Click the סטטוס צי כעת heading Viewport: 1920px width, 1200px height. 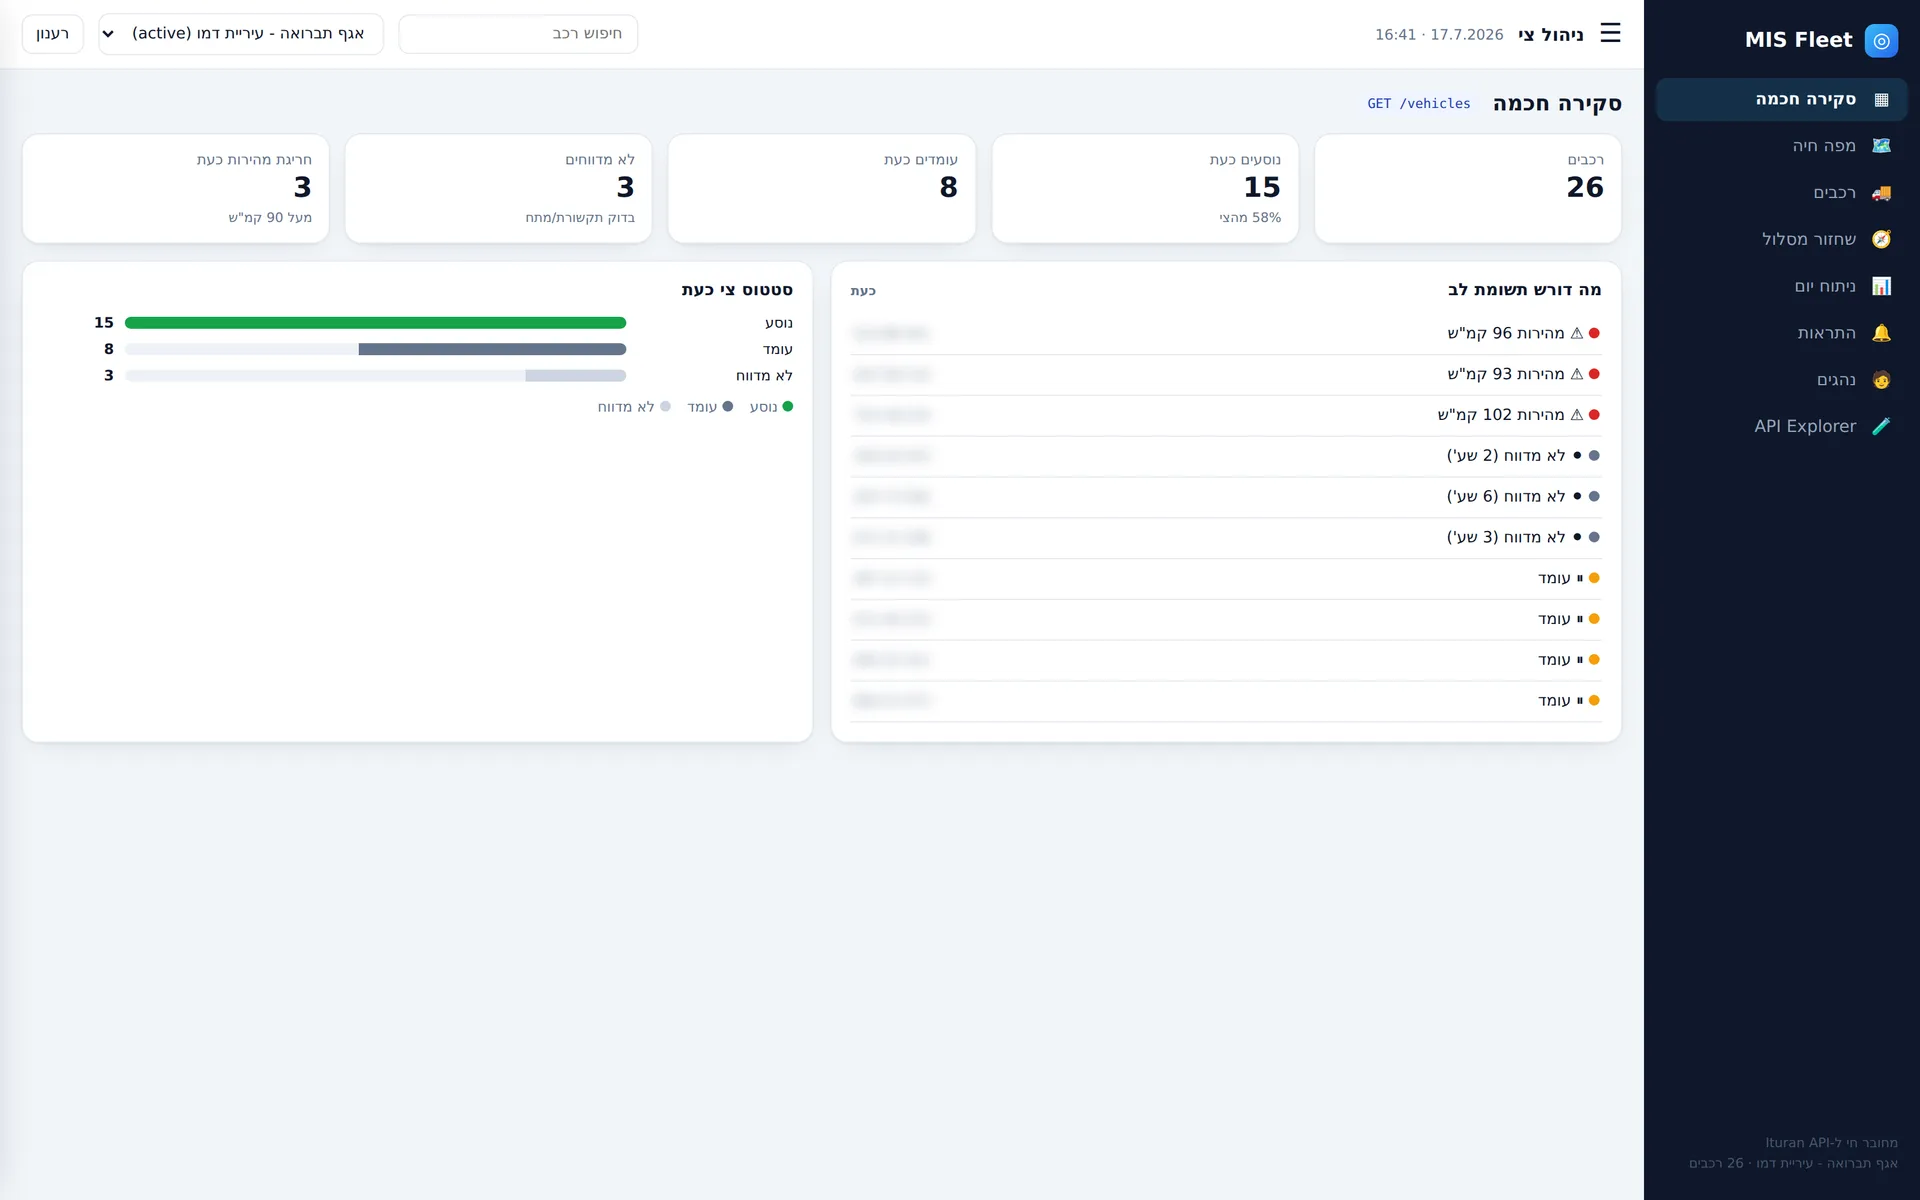[737, 290]
